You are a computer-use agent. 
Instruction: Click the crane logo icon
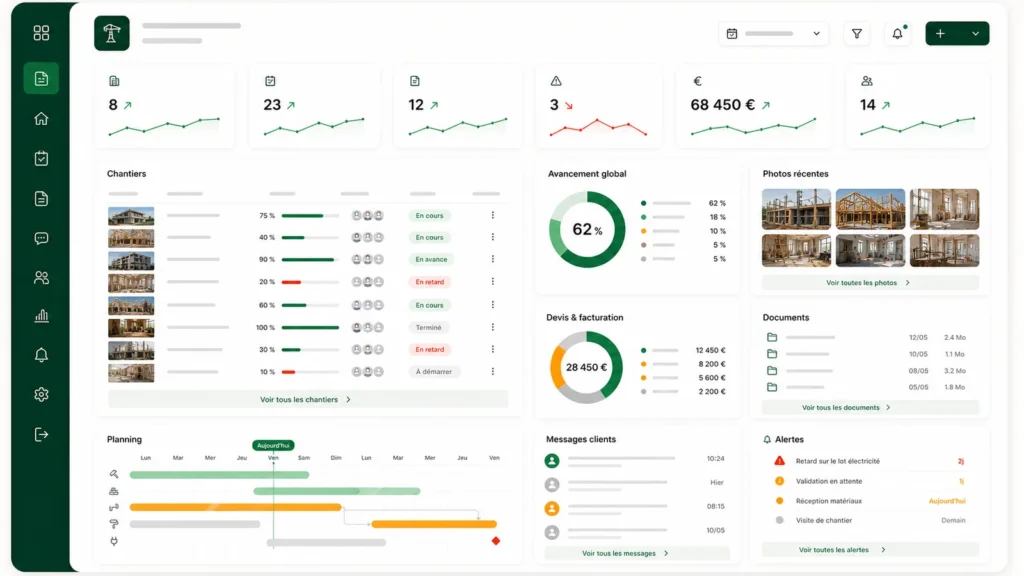(x=112, y=33)
